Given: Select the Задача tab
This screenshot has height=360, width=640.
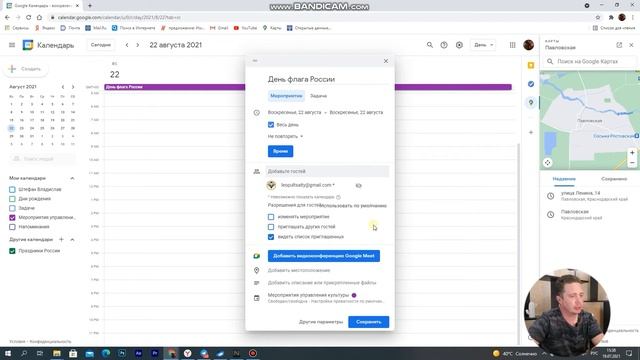Looking at the screenshot, I should (318, 96).
